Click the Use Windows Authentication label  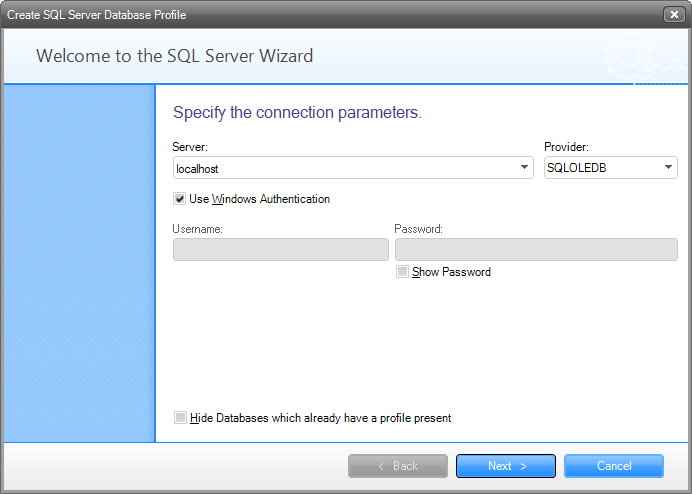[x=260, y=199]
